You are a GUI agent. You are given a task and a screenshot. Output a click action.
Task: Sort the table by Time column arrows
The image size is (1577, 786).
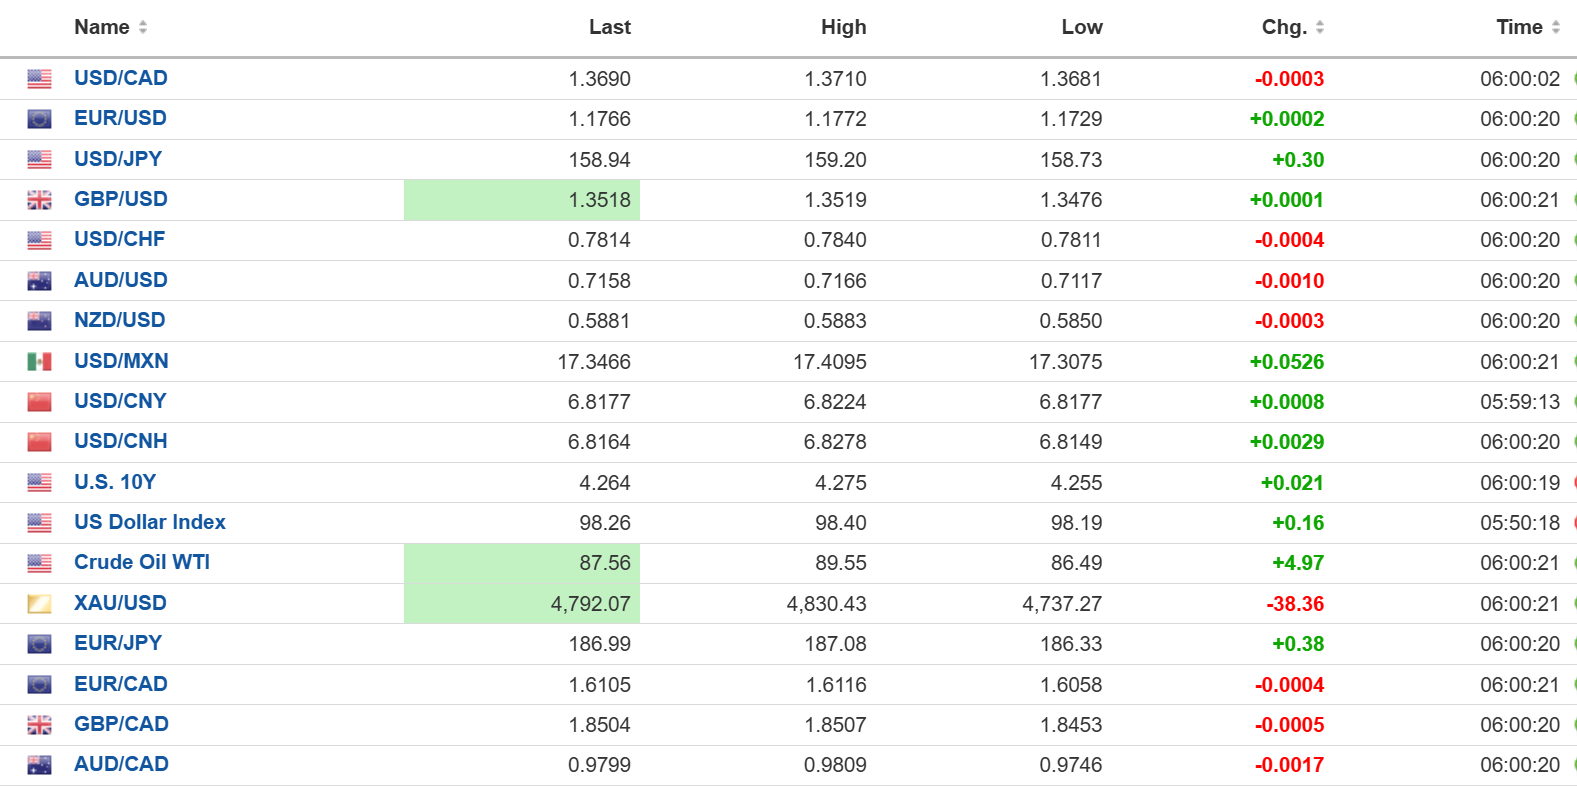pyautogui.click(x=1555, y=28)
